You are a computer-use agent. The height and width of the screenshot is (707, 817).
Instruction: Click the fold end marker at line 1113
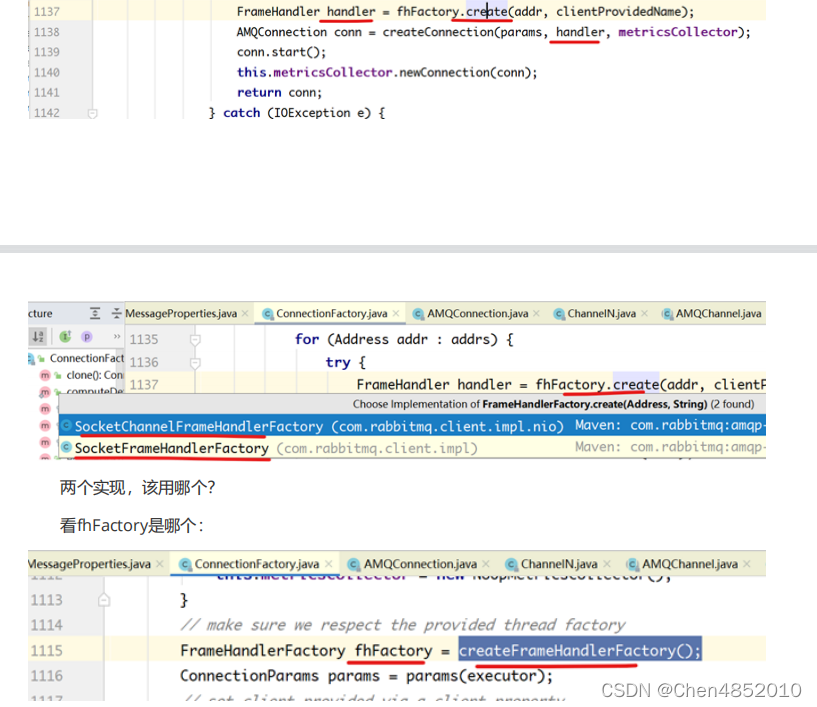click(104, 600)
